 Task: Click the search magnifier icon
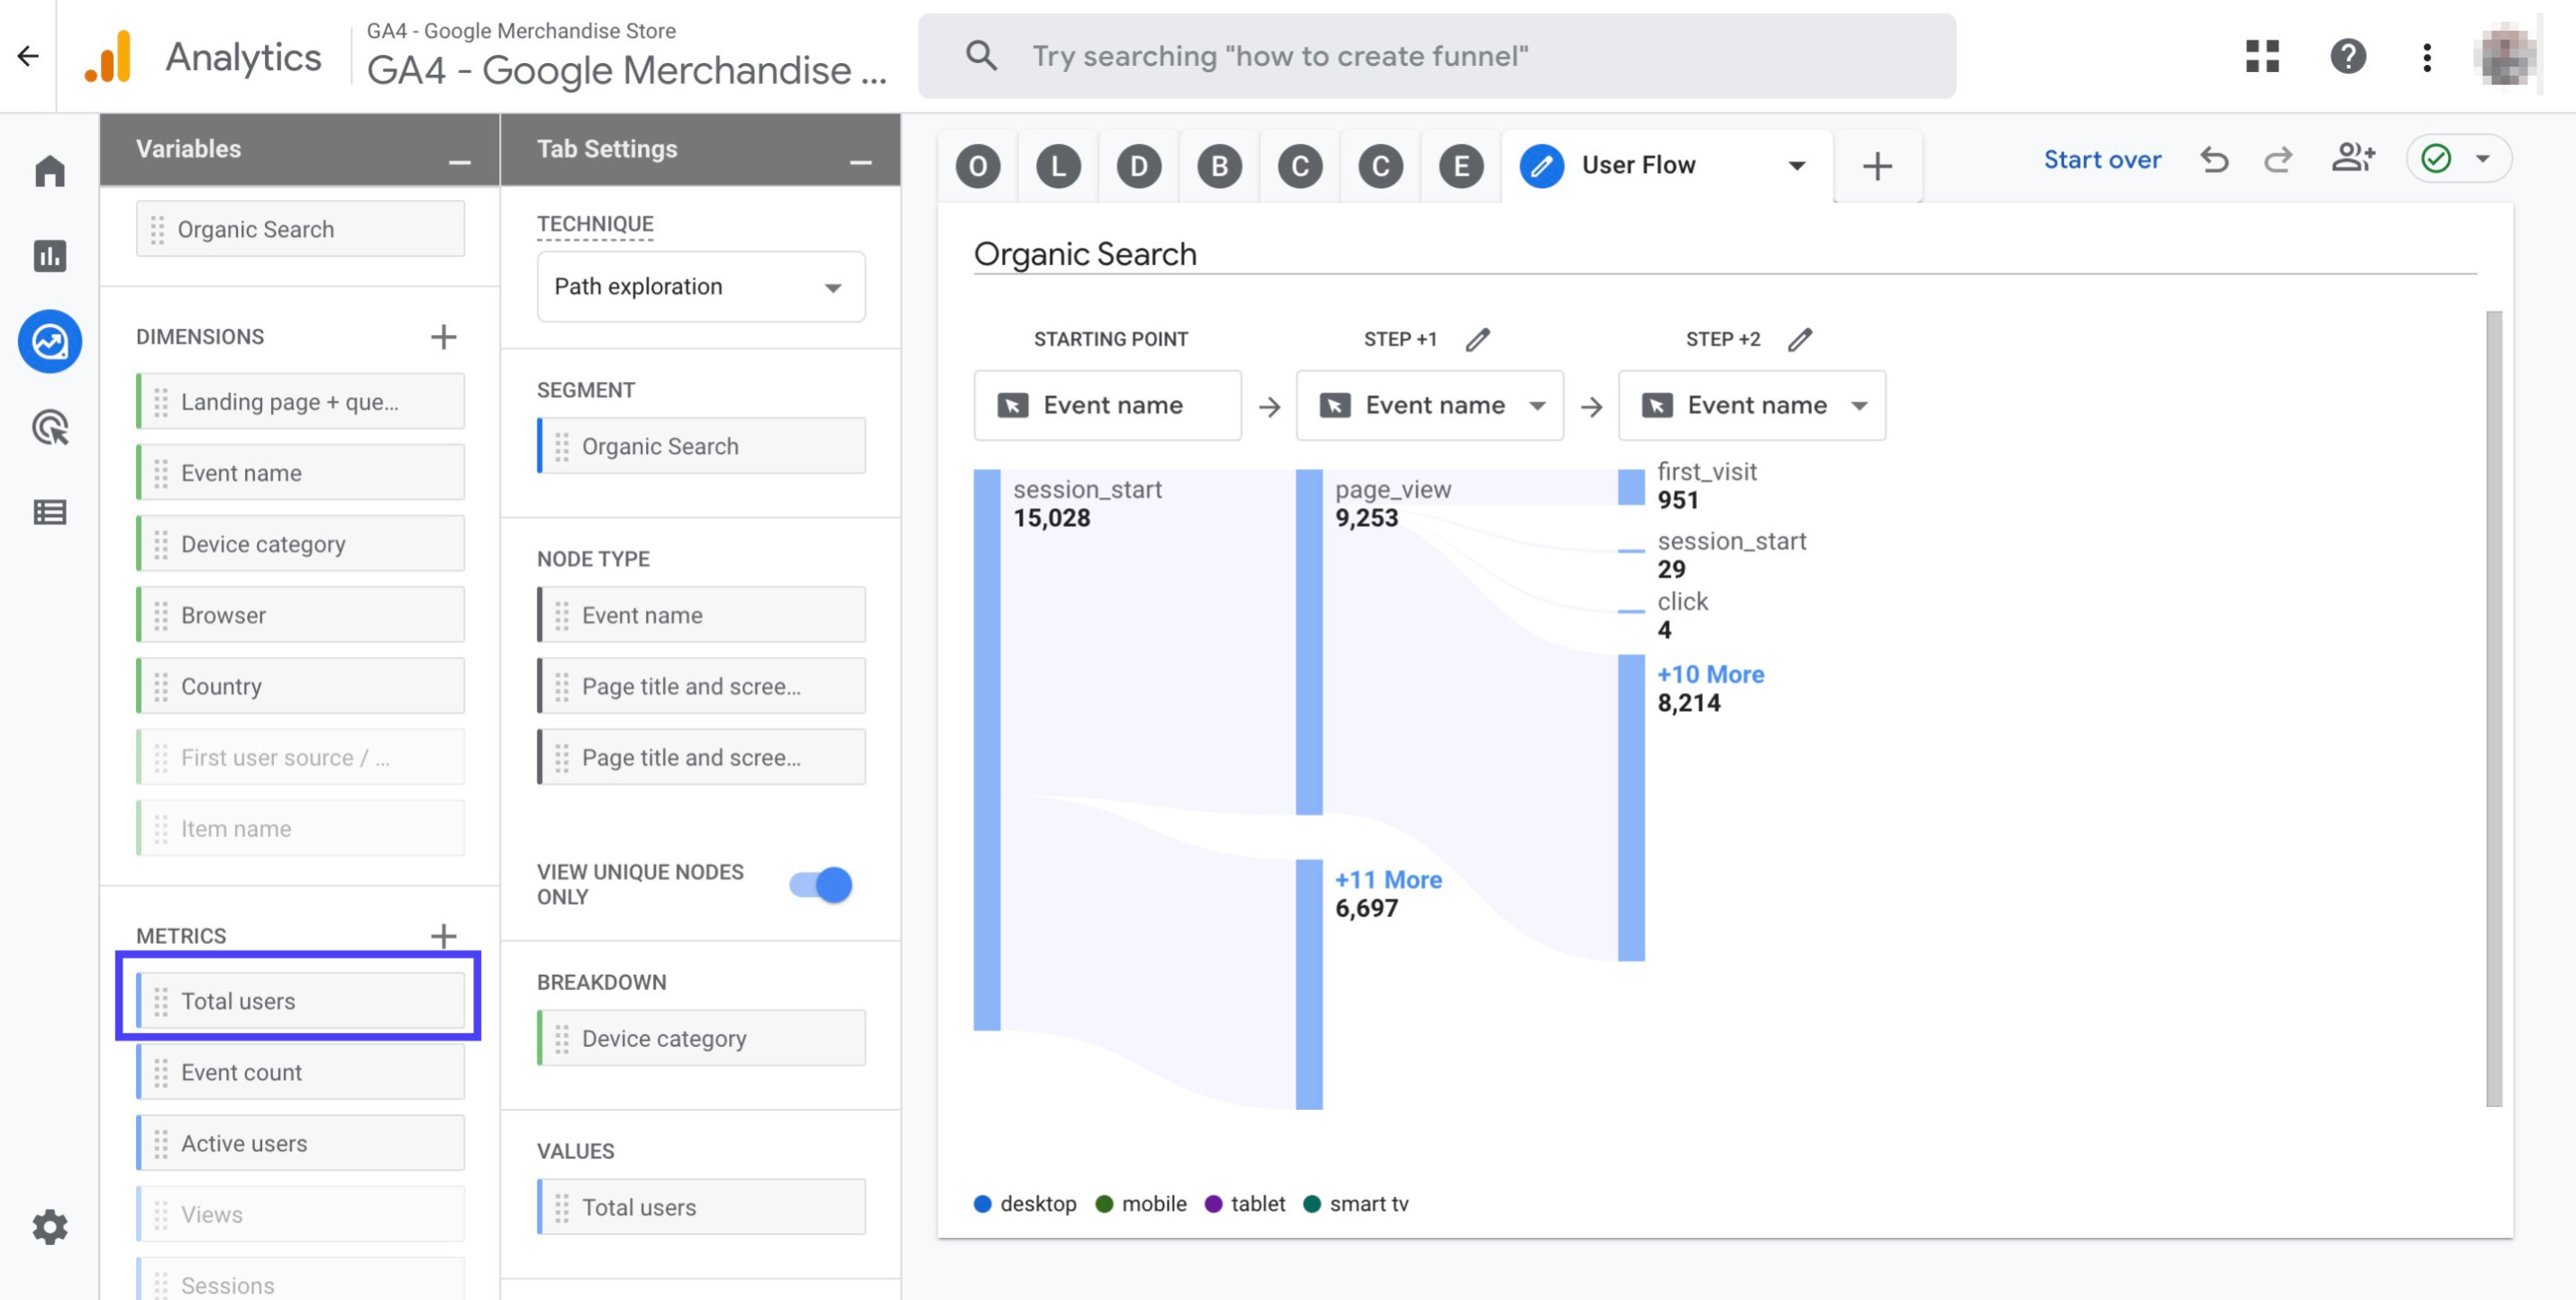[x=981, y=56]
